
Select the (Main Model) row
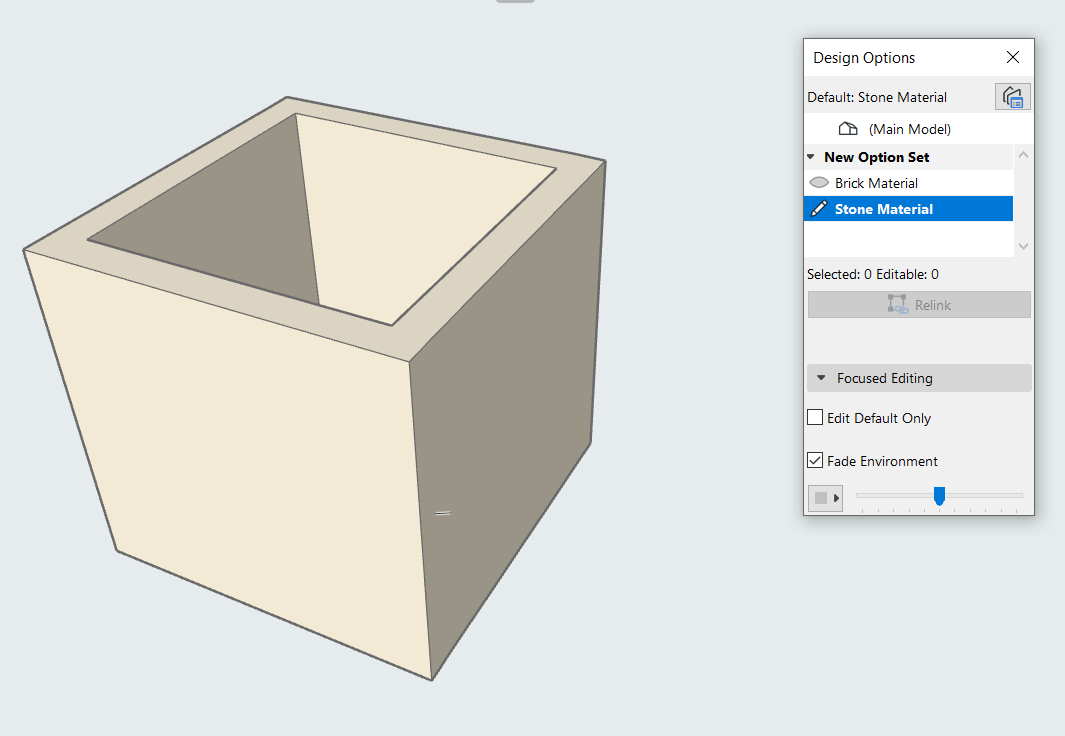[919, 129]
